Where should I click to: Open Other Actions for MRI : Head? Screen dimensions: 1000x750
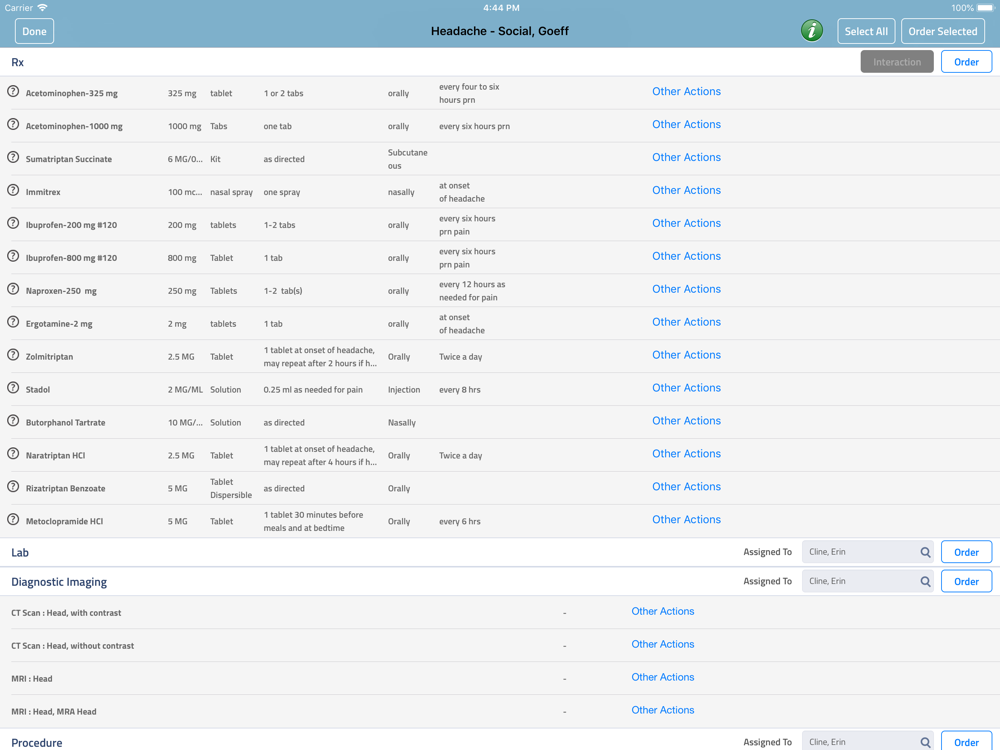(x=662, y=677)
